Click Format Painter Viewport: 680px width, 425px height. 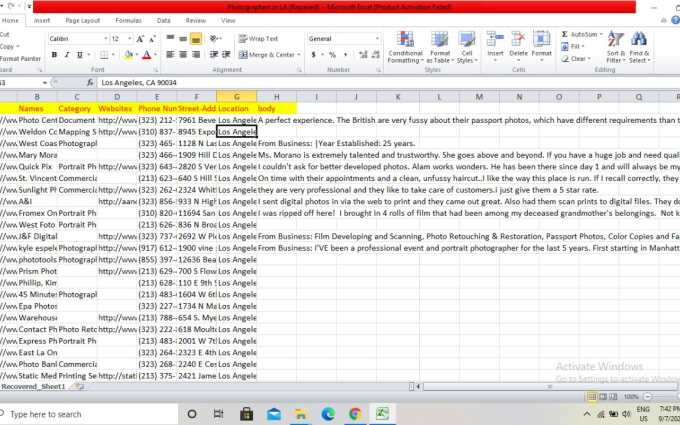pyautogui.click(x=20, y=59)
